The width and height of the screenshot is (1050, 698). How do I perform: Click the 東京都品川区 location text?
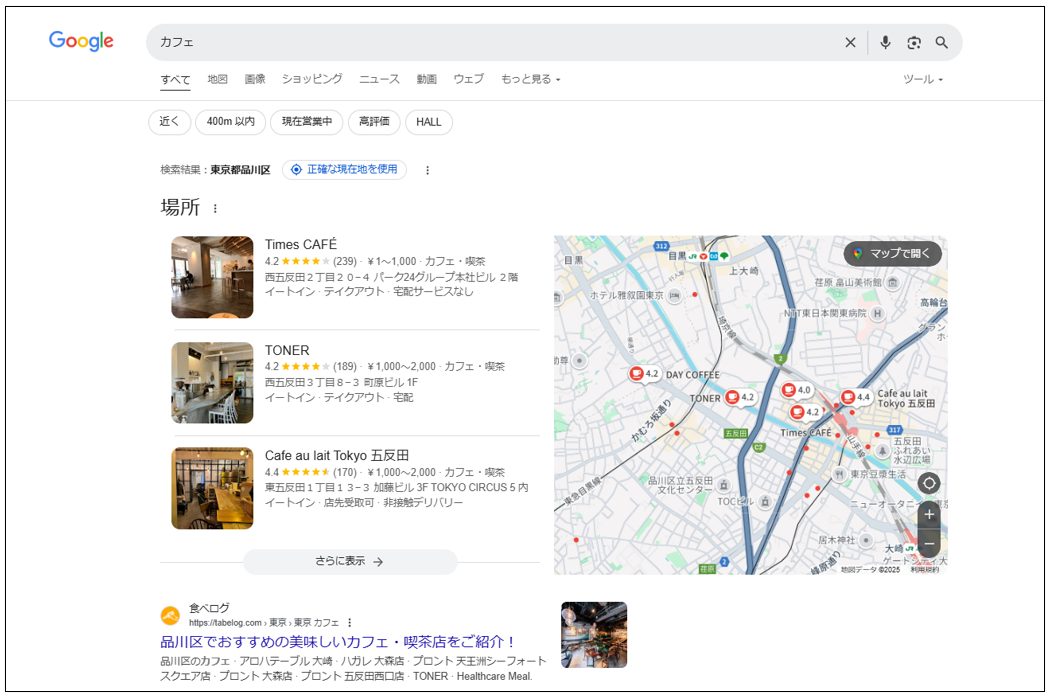click(x=240, y=170)
